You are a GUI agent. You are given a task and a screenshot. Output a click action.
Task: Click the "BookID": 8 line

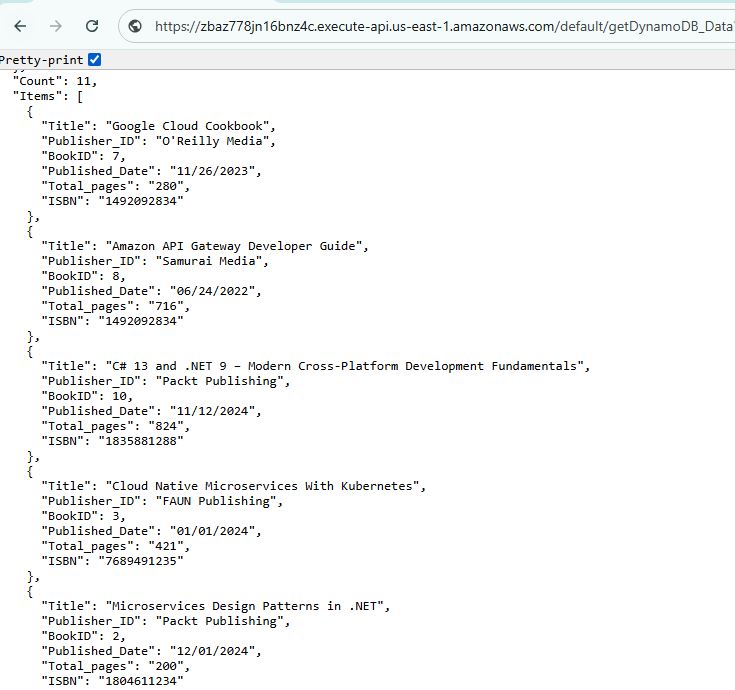click(x=83, y=276)
